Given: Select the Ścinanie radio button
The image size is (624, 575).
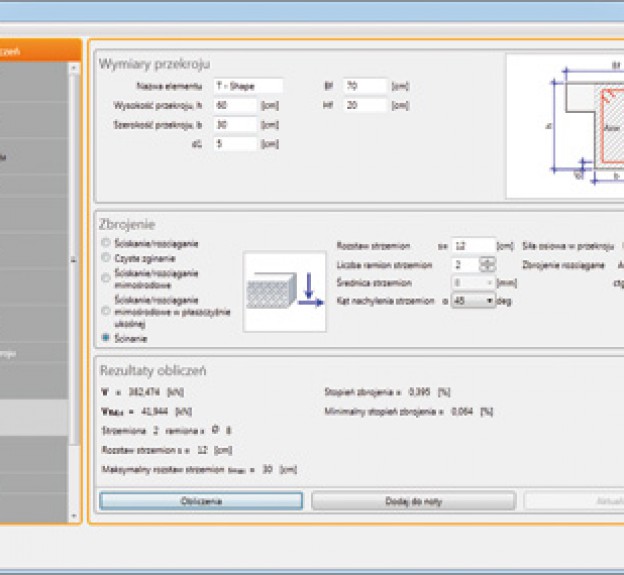Looking at the screenshot, I should pyautogui.click(x=107, y=339).
